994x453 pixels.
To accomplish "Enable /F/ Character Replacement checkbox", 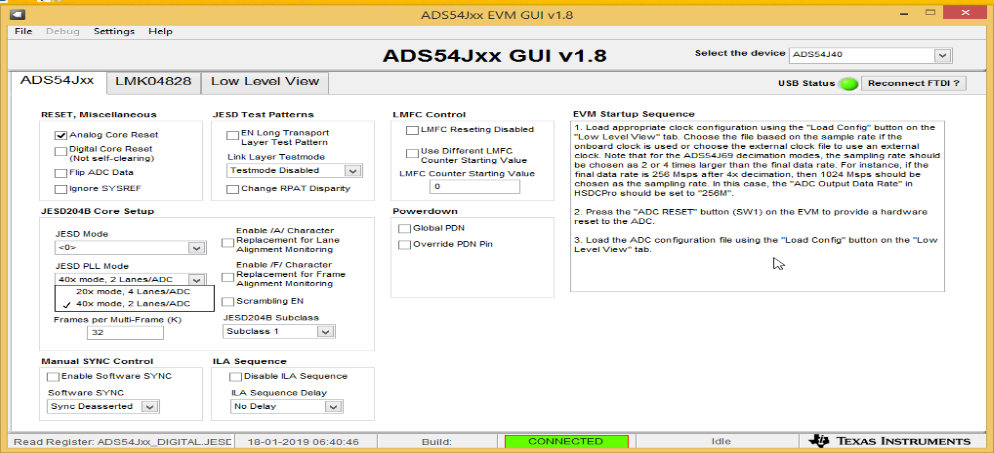I will click(x=227, y=277).
